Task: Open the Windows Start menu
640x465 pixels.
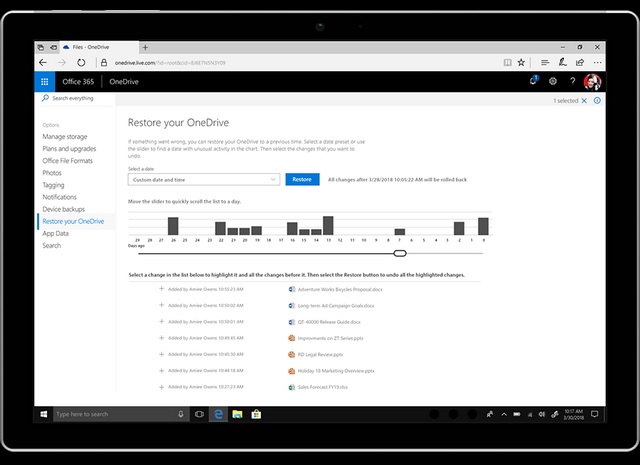Action: [44, 414]
